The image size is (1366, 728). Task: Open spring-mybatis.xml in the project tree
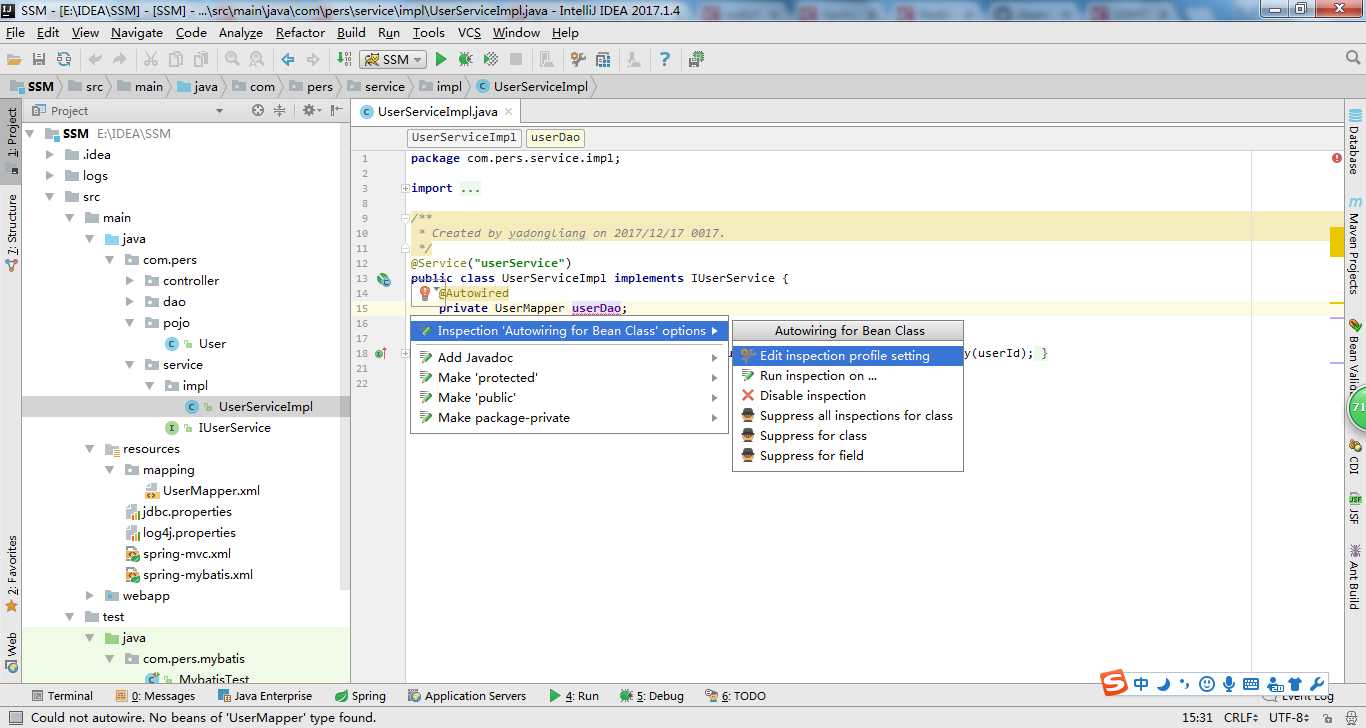[197, 575]
